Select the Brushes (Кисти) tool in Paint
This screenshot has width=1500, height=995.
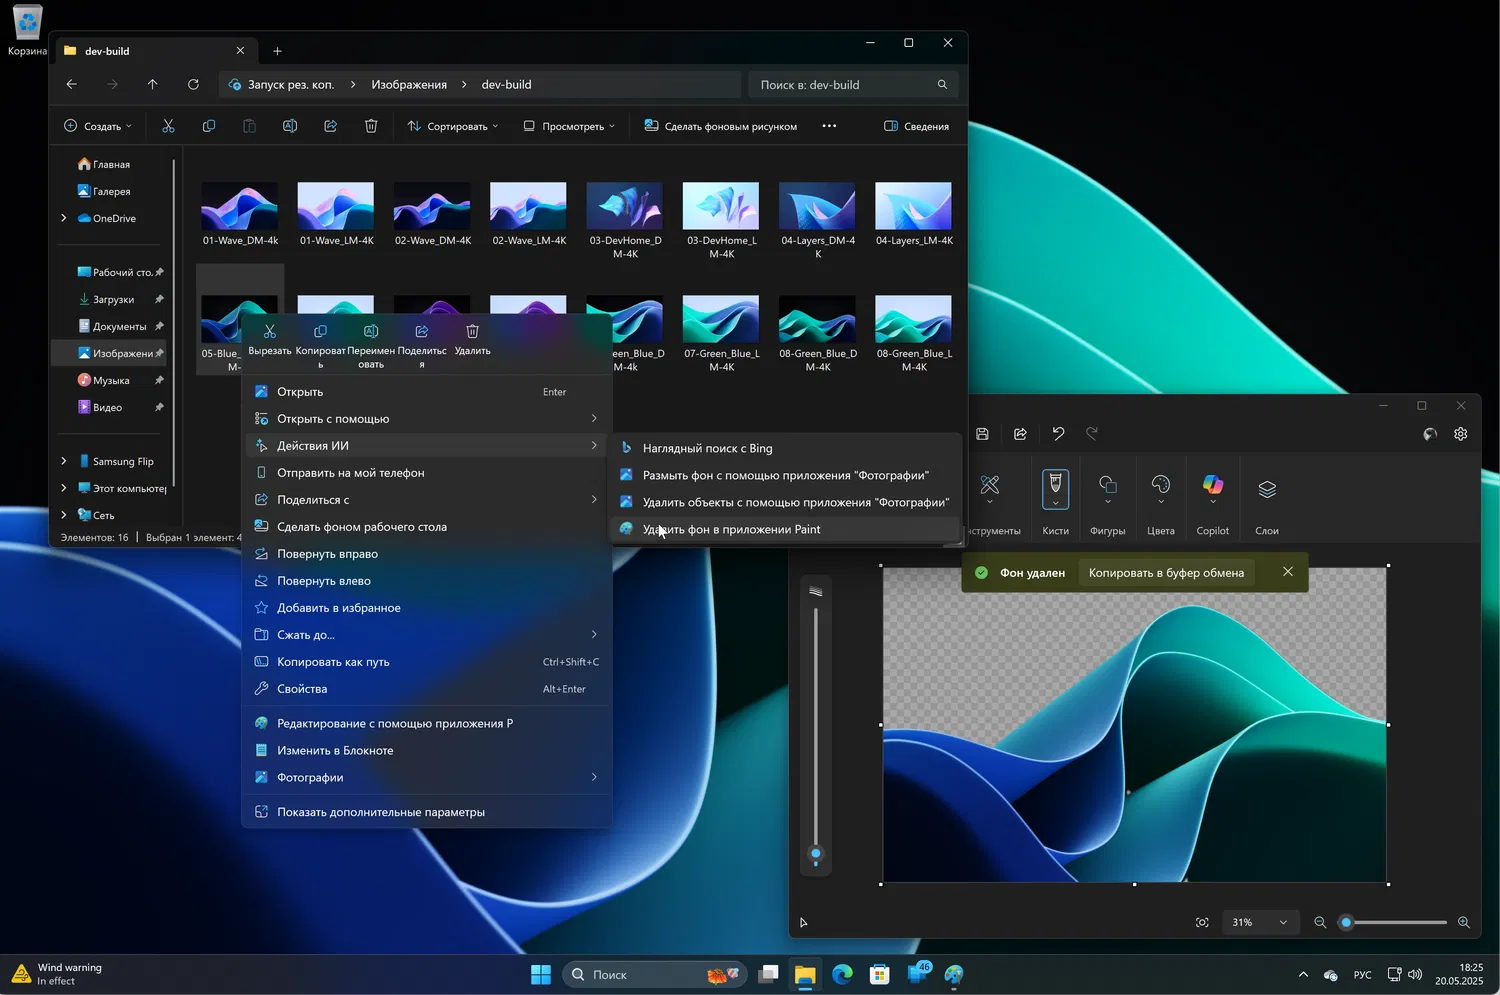click(1055, 489)
